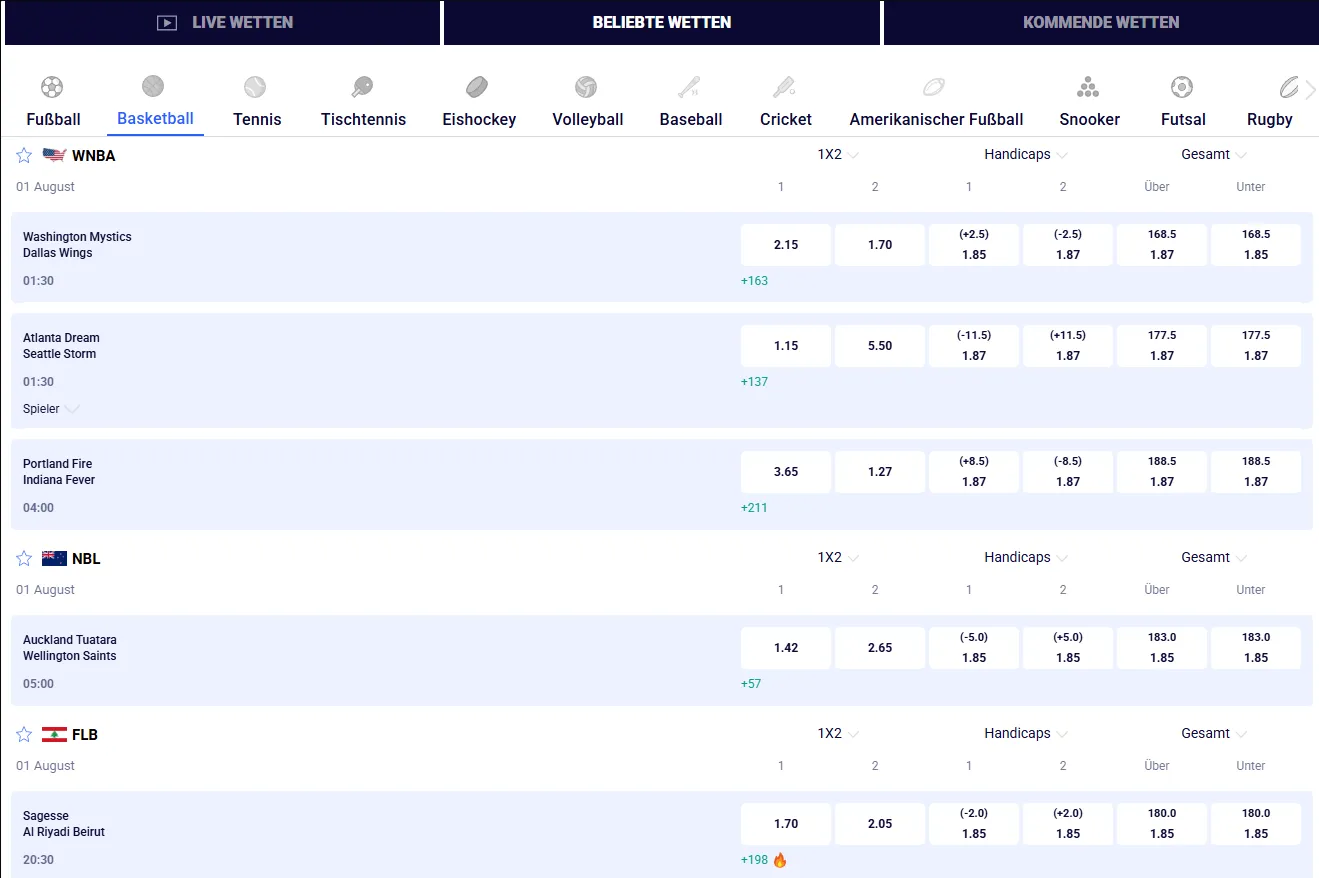Bet on Indiana Fever at 1.27
This screenshot has height=878, width=1319.
[x=880, y=472]
